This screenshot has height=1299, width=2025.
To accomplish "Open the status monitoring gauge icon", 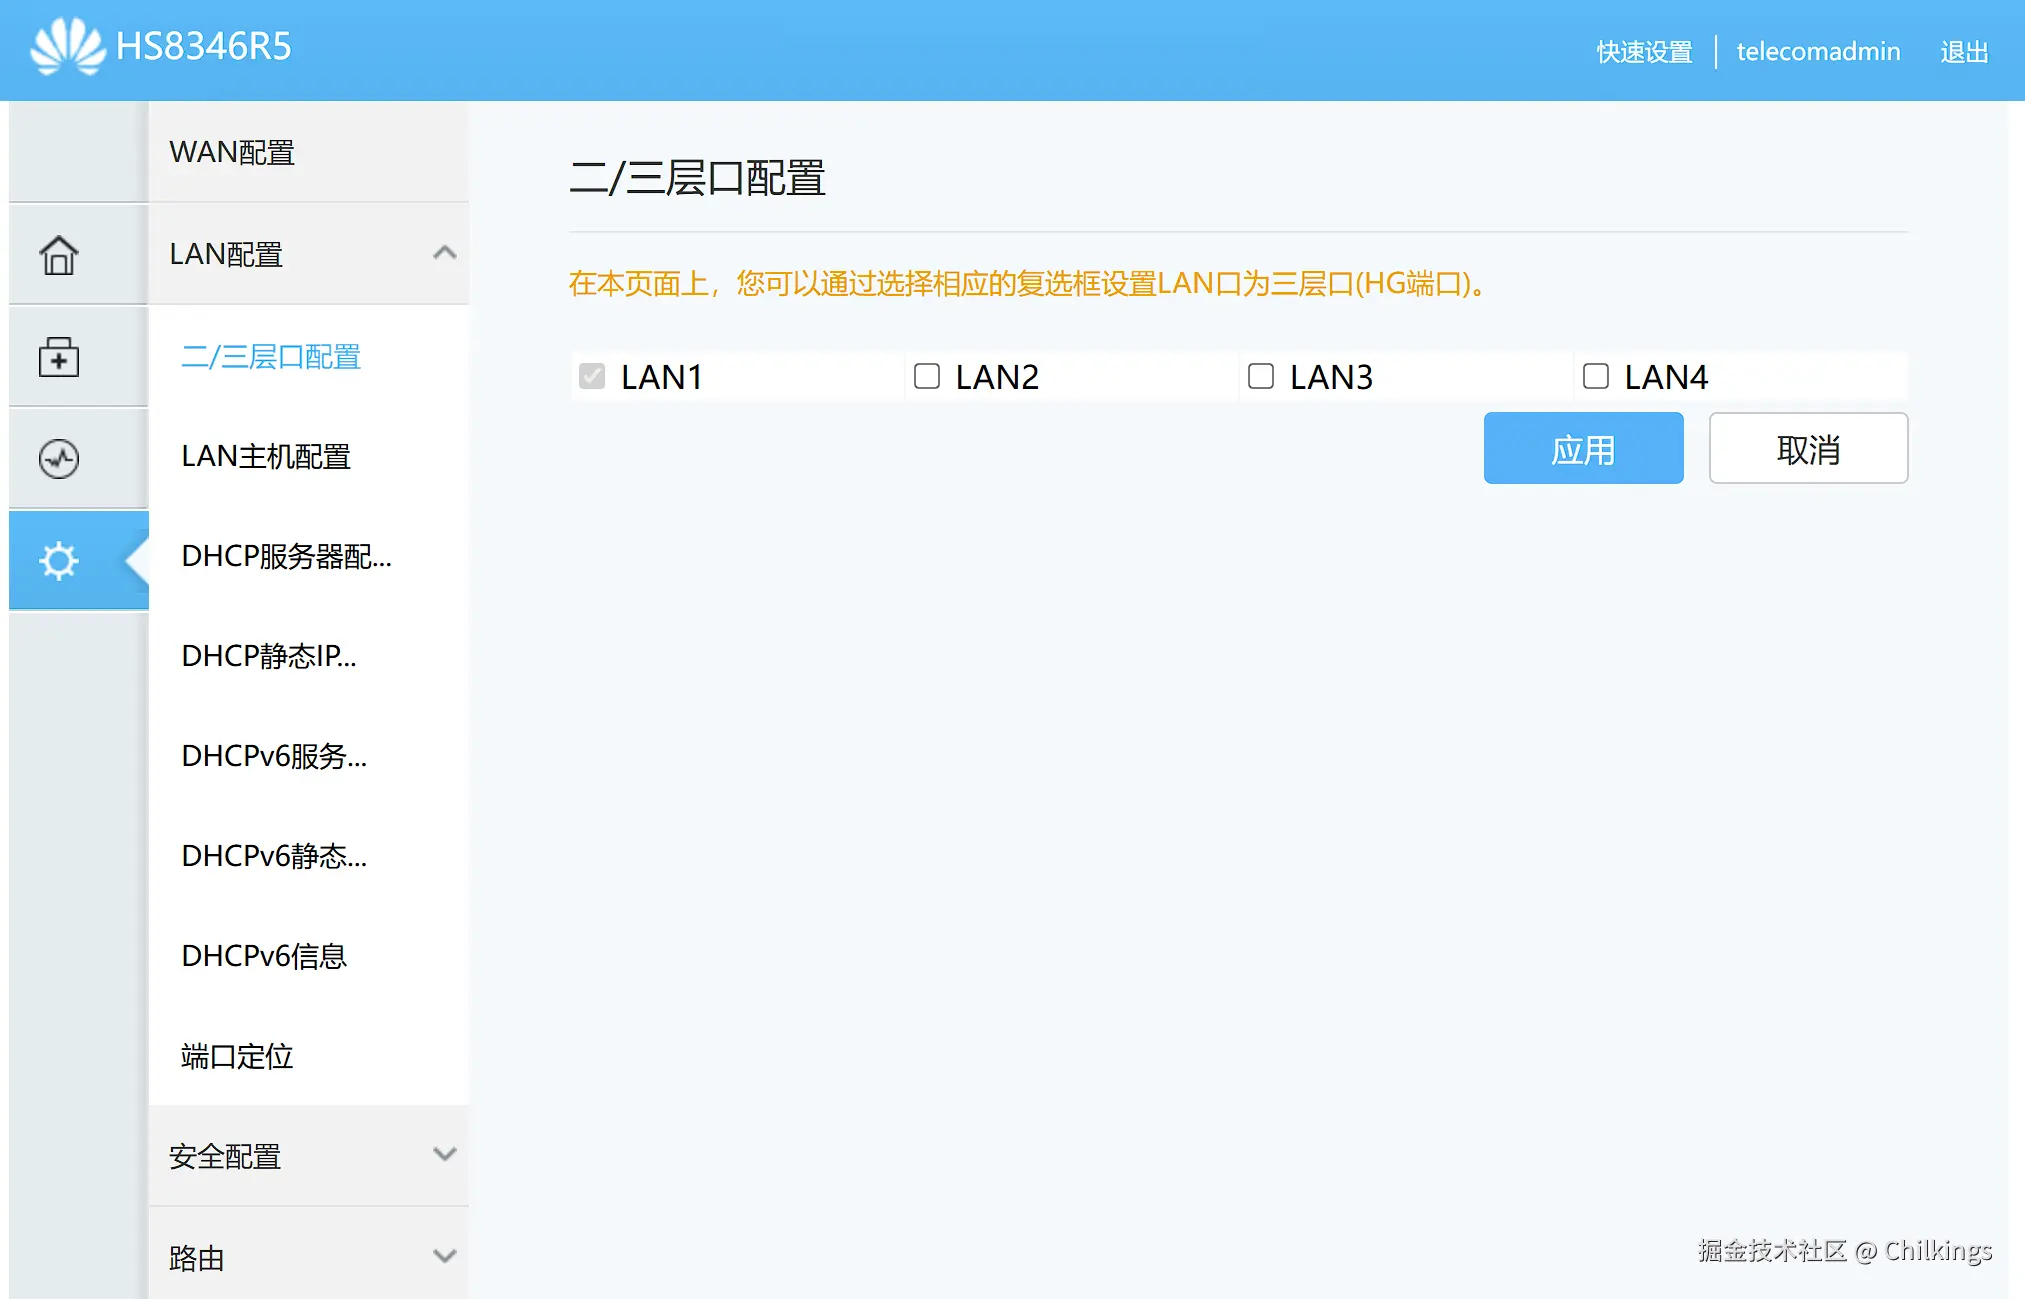I will (59, 458).
